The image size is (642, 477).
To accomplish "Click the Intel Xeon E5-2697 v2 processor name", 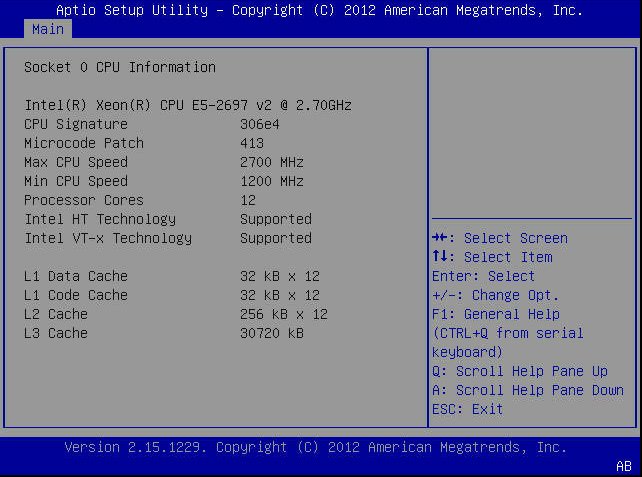I will tap(188, 105).
